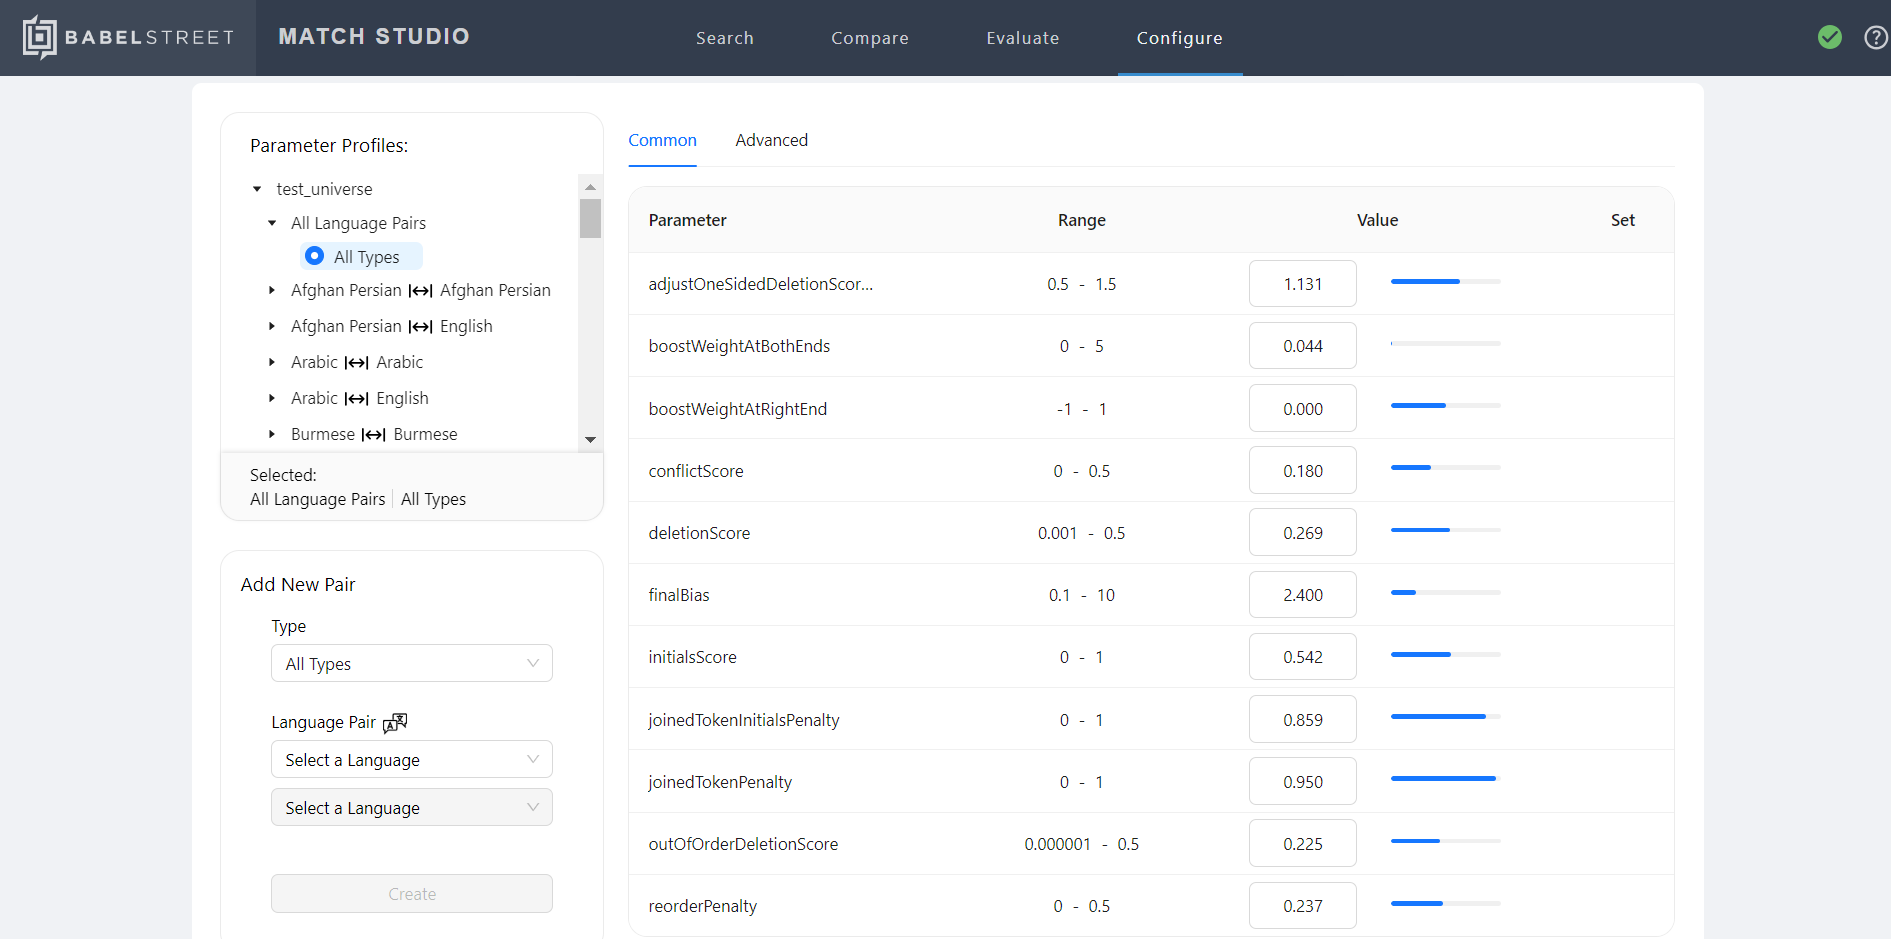Click the adjustOneSidedDeletionScore value field 1.131
This screenshot has width=1891, height=939.
1303,284
